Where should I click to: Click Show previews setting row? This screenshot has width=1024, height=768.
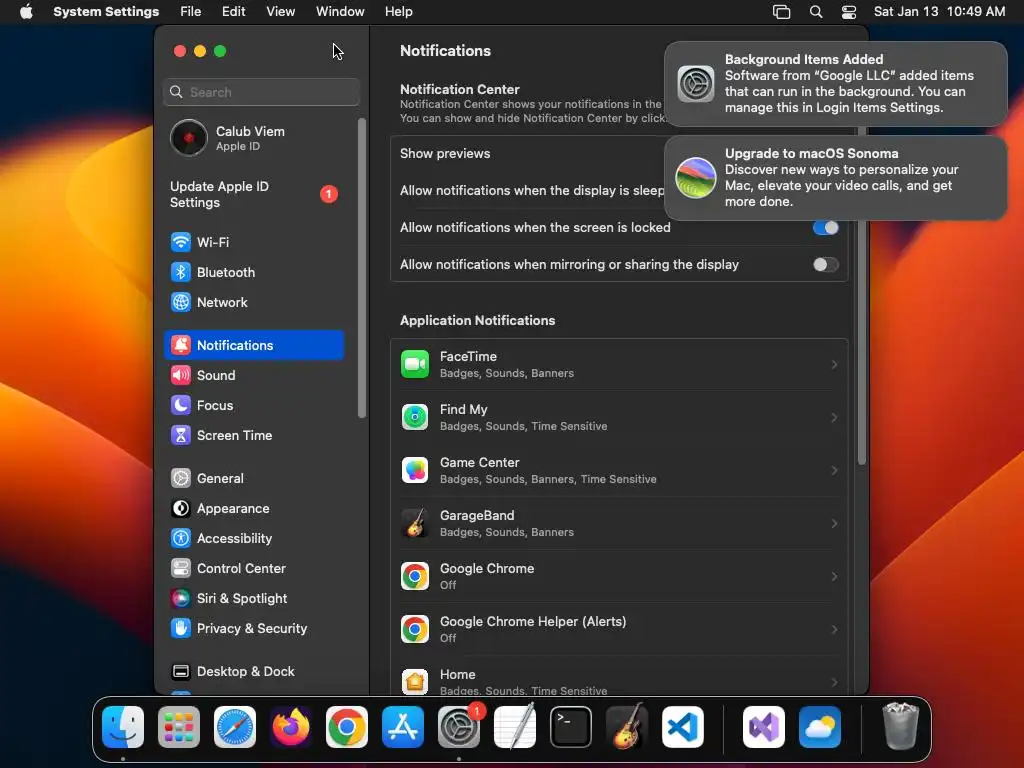(619, 154)
